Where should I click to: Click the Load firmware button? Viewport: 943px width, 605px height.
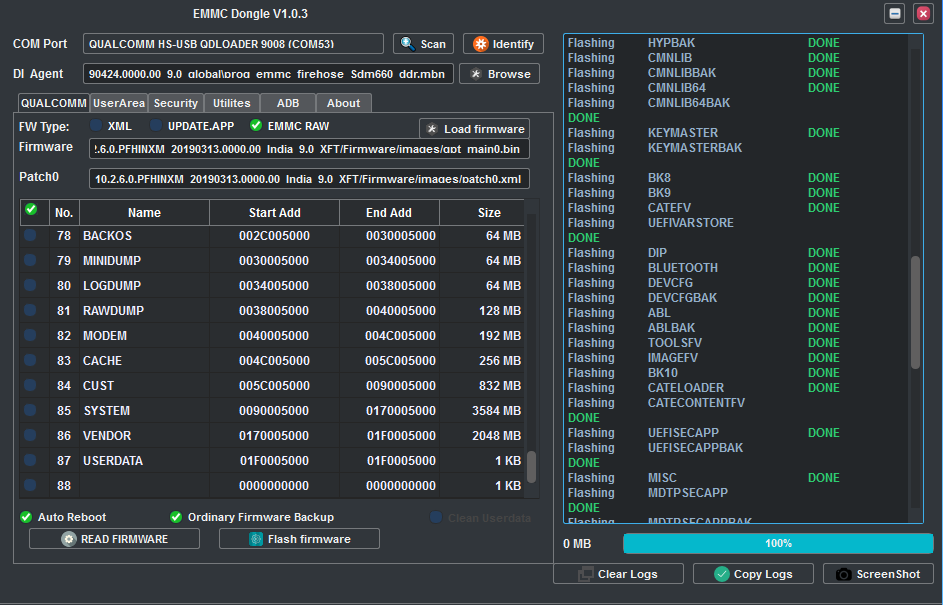coord(475,129)
